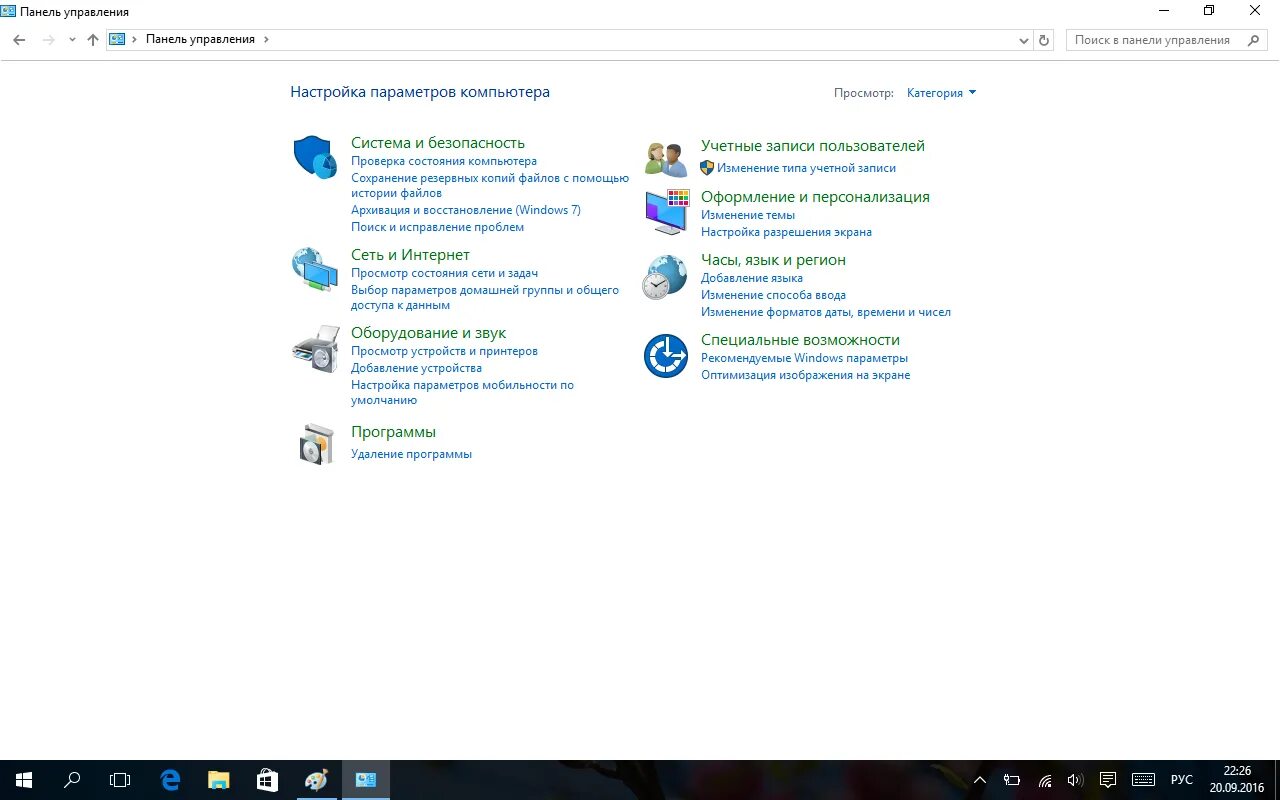Viewport: 1280px width, 800px height.
Task: Click Рекомендуемые Windows параметры link
Action: click(x=804, y=358)
